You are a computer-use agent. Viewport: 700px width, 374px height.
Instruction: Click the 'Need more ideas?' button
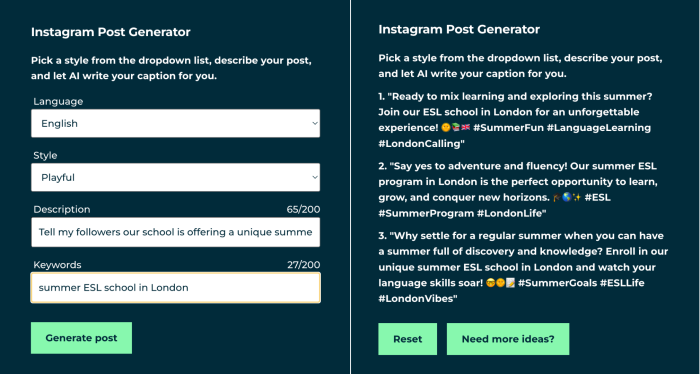click(x=508, y=339)
